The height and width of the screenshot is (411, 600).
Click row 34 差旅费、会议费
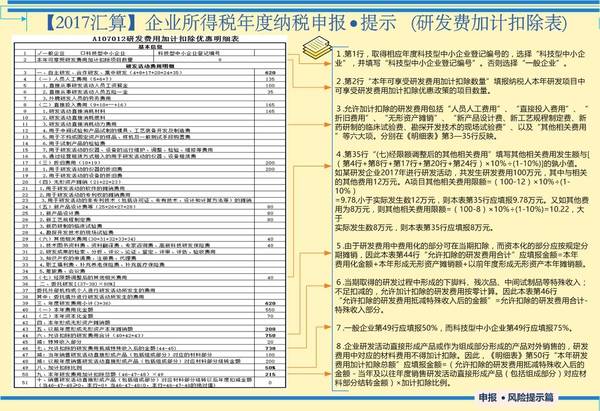[150, 271]
